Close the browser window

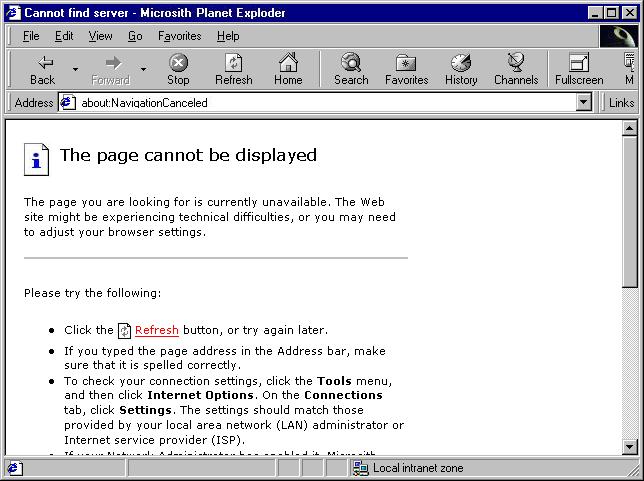(x=629, y=13)
